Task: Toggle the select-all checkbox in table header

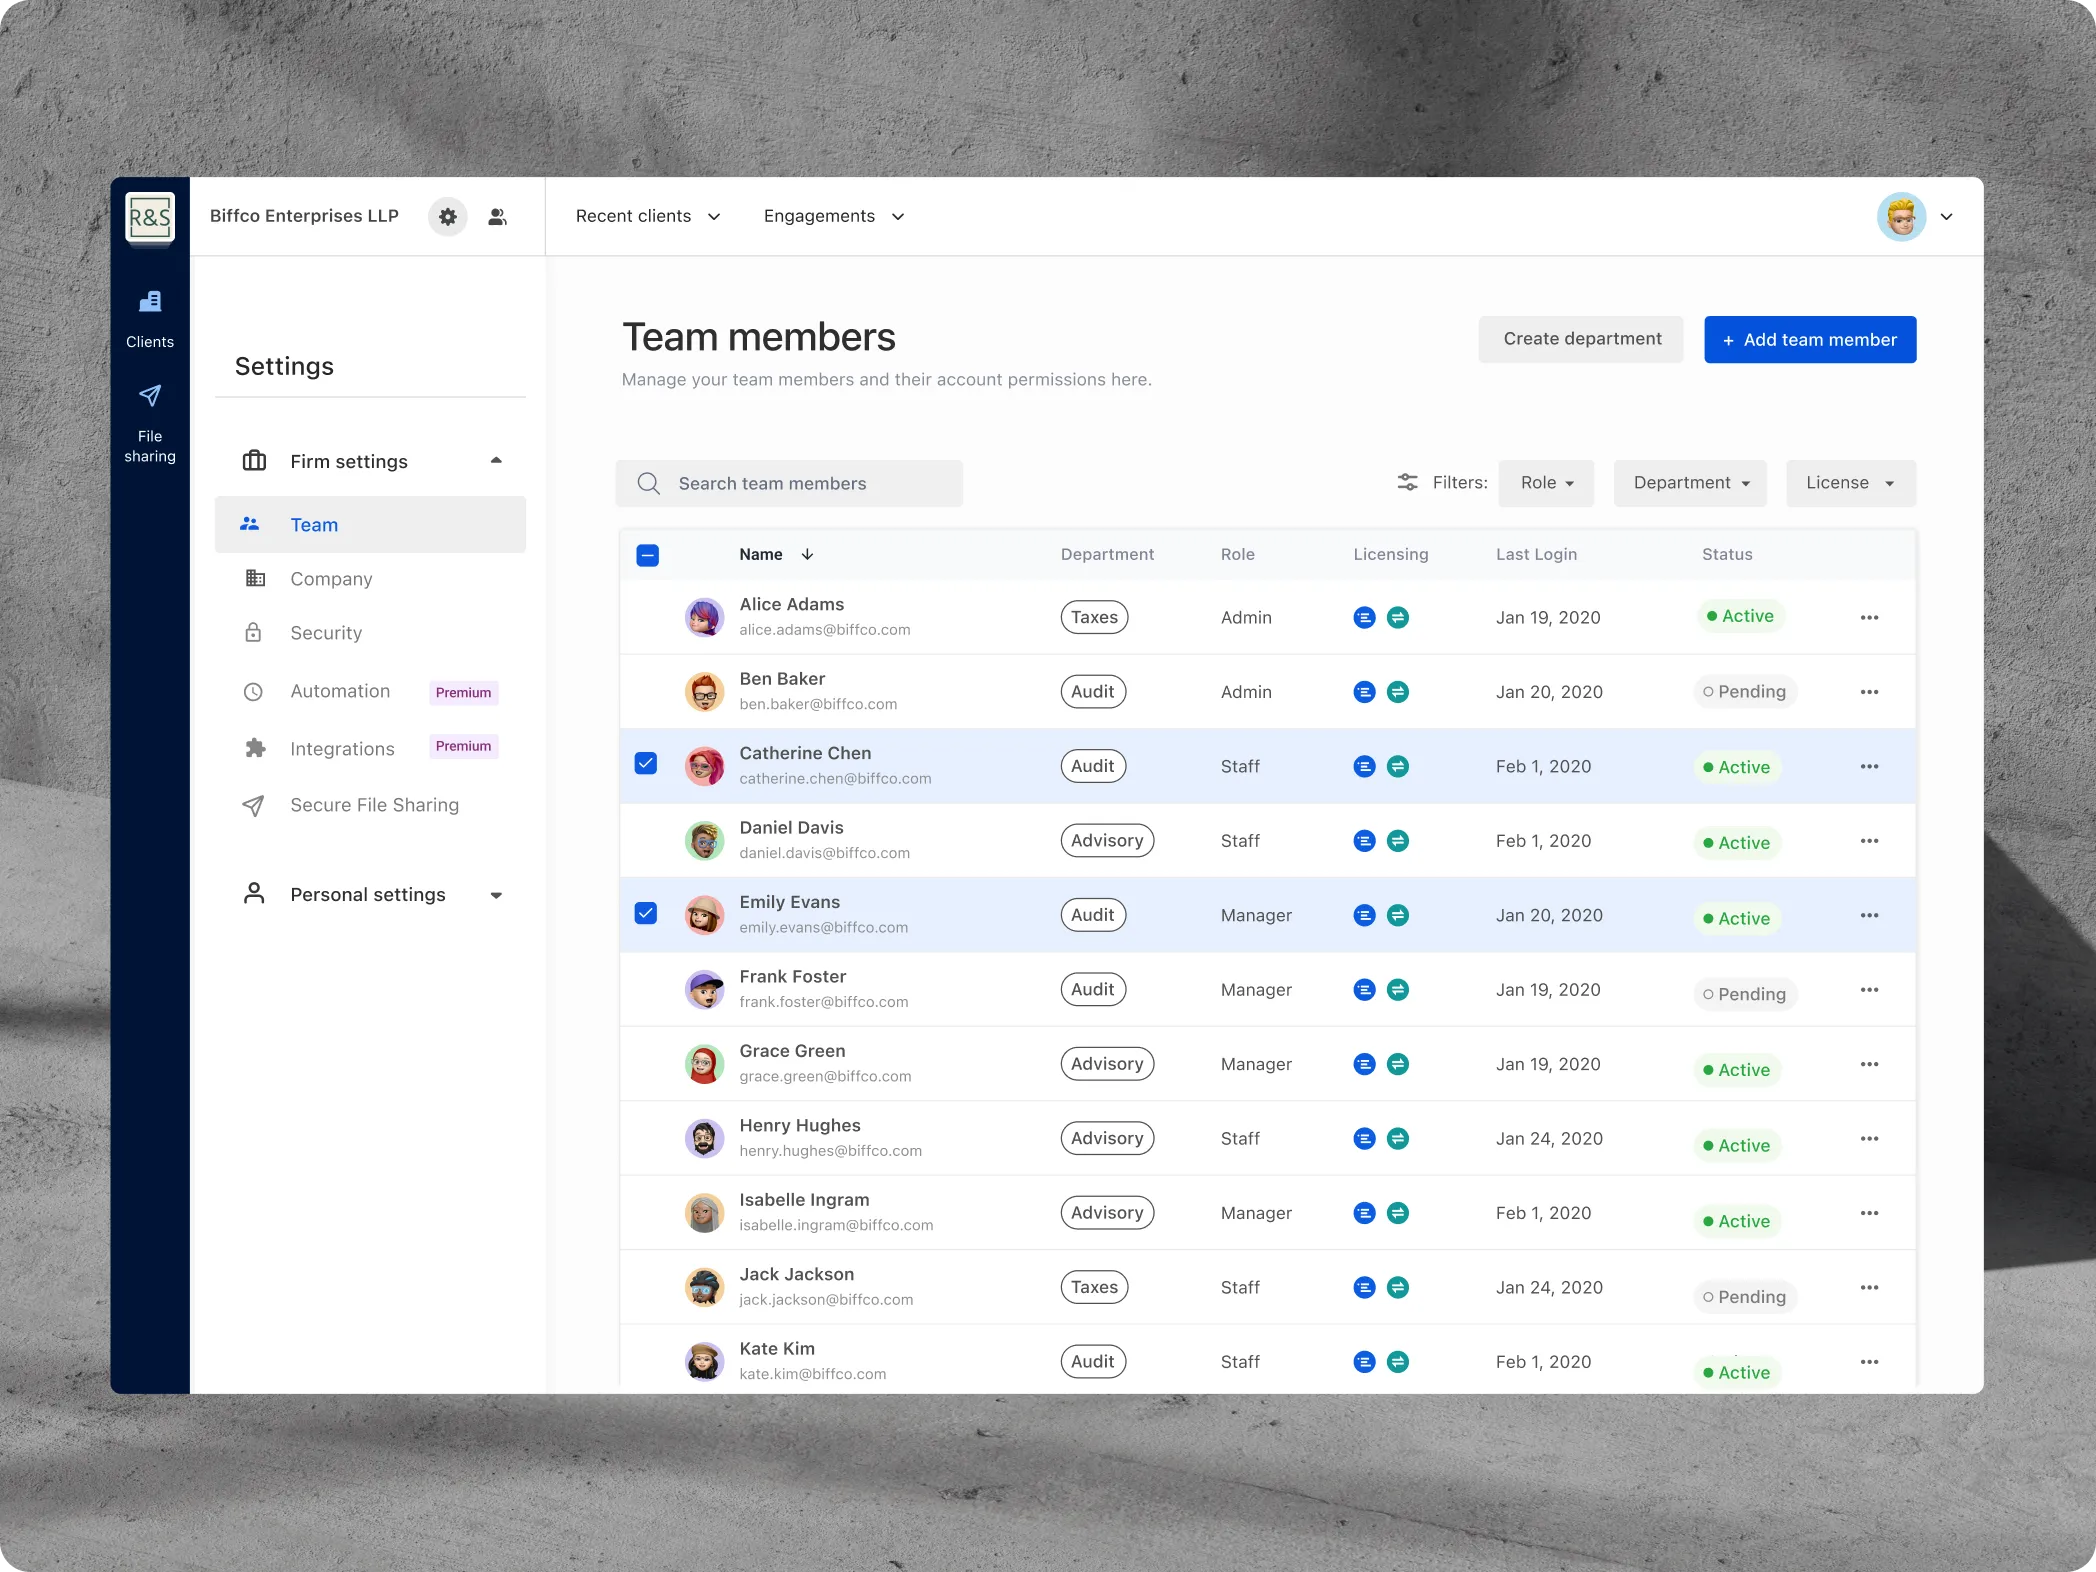Action: pos(647,555)
